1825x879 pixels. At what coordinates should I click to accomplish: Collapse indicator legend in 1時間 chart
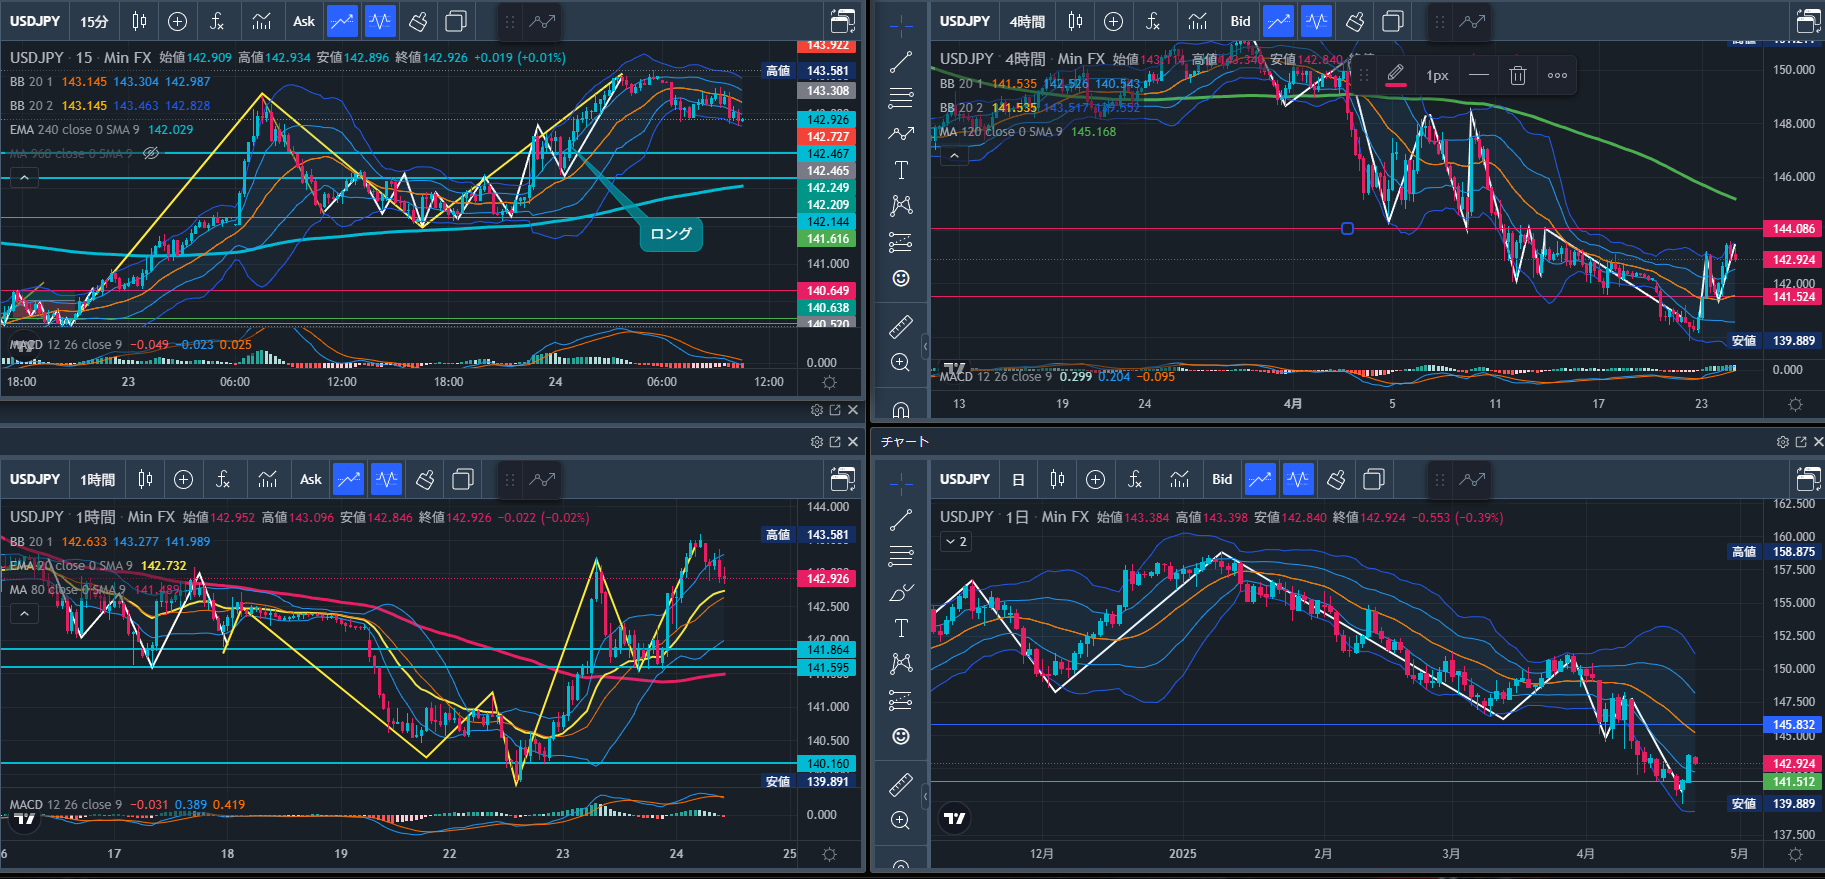24,614
